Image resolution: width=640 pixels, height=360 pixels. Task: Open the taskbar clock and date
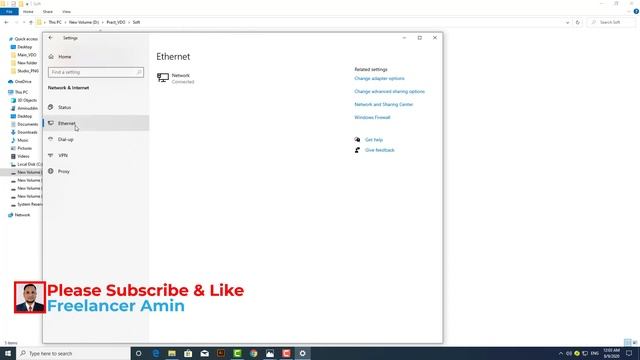tap(611, 353)
